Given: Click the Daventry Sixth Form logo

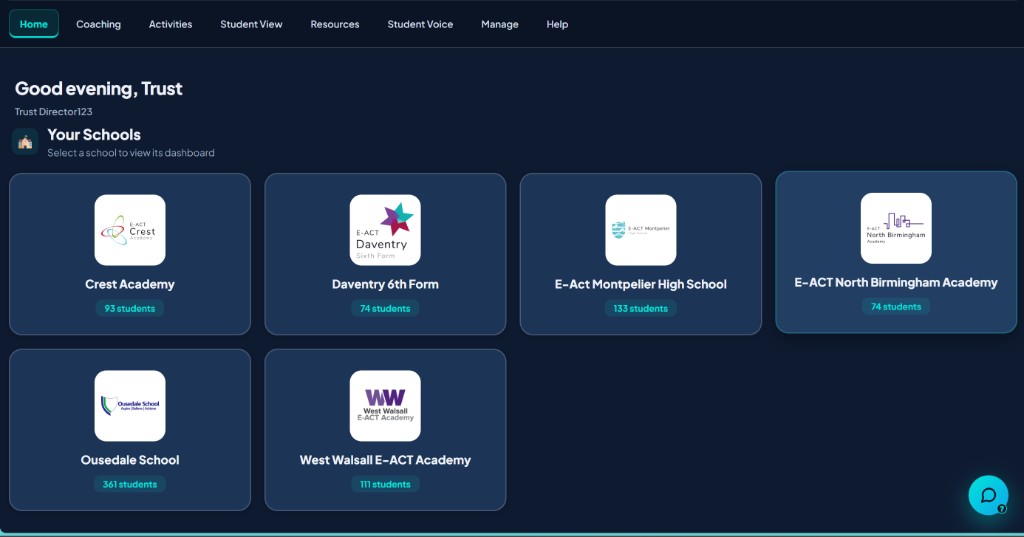Looking at the screenshot, I should click(385, 230).
